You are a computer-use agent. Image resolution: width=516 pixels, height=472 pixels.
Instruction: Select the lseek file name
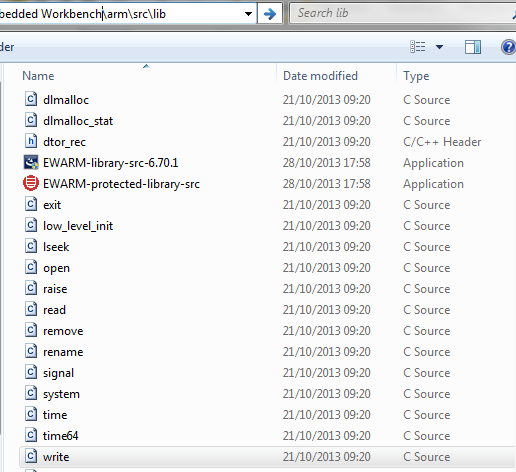pos(56,247)
